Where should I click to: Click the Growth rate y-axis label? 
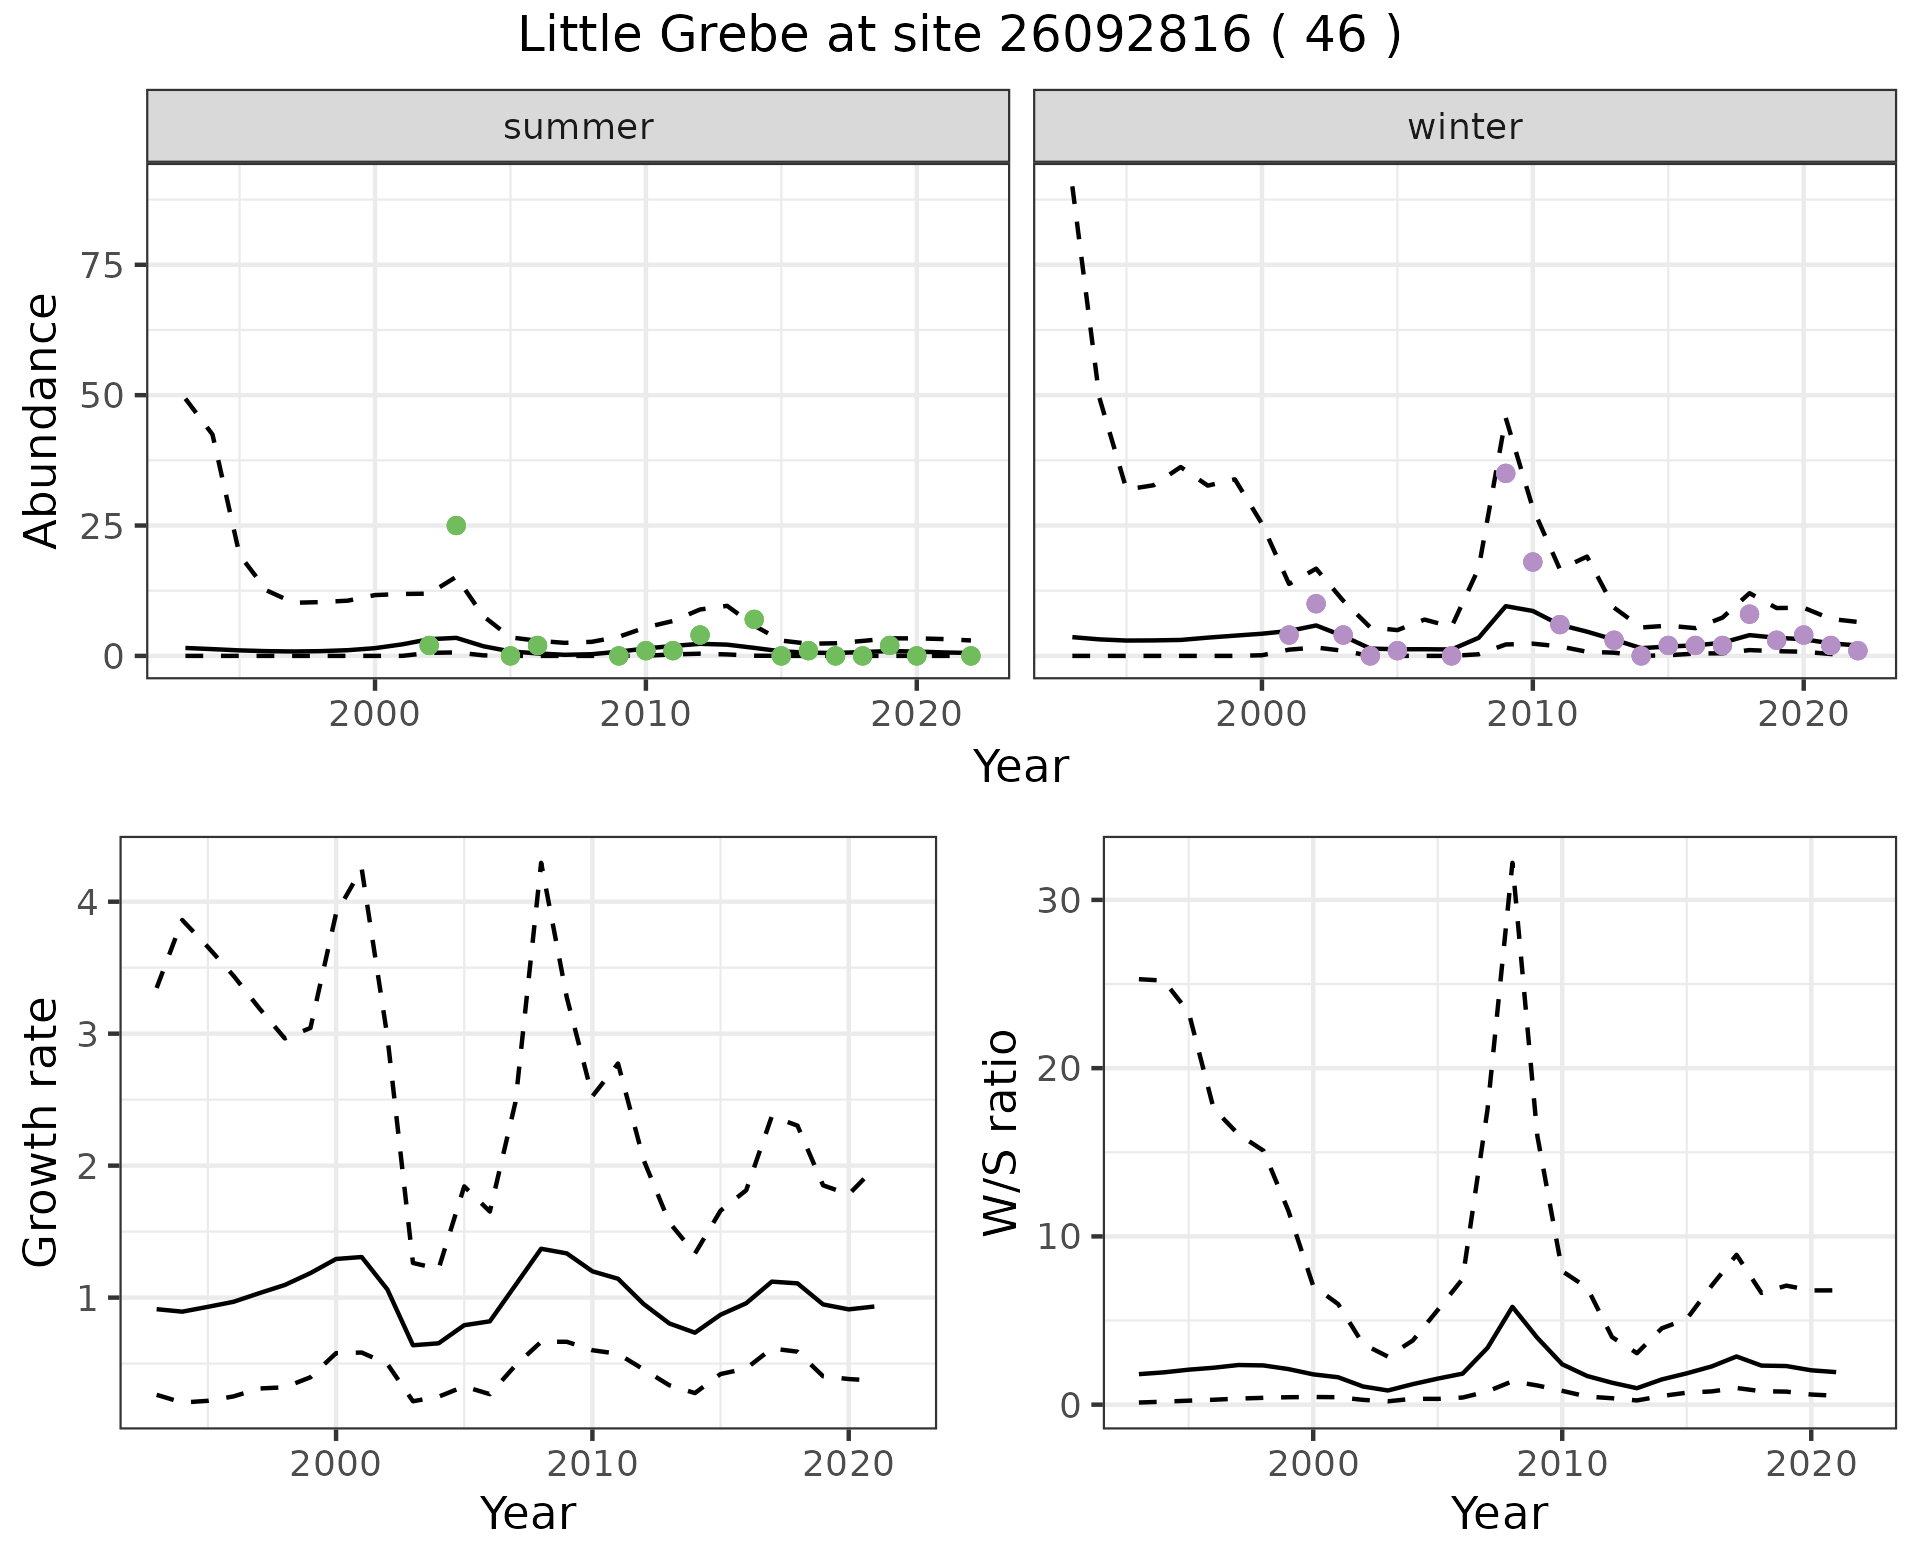click(x=42, y=1133)
